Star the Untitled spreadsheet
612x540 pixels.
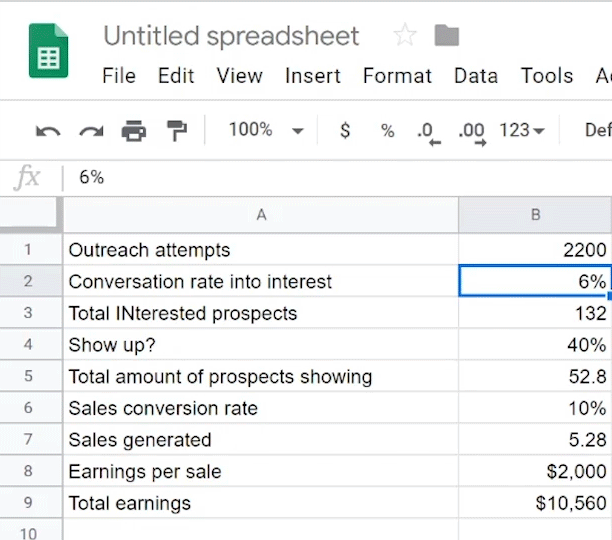click(x=405, y=36)
